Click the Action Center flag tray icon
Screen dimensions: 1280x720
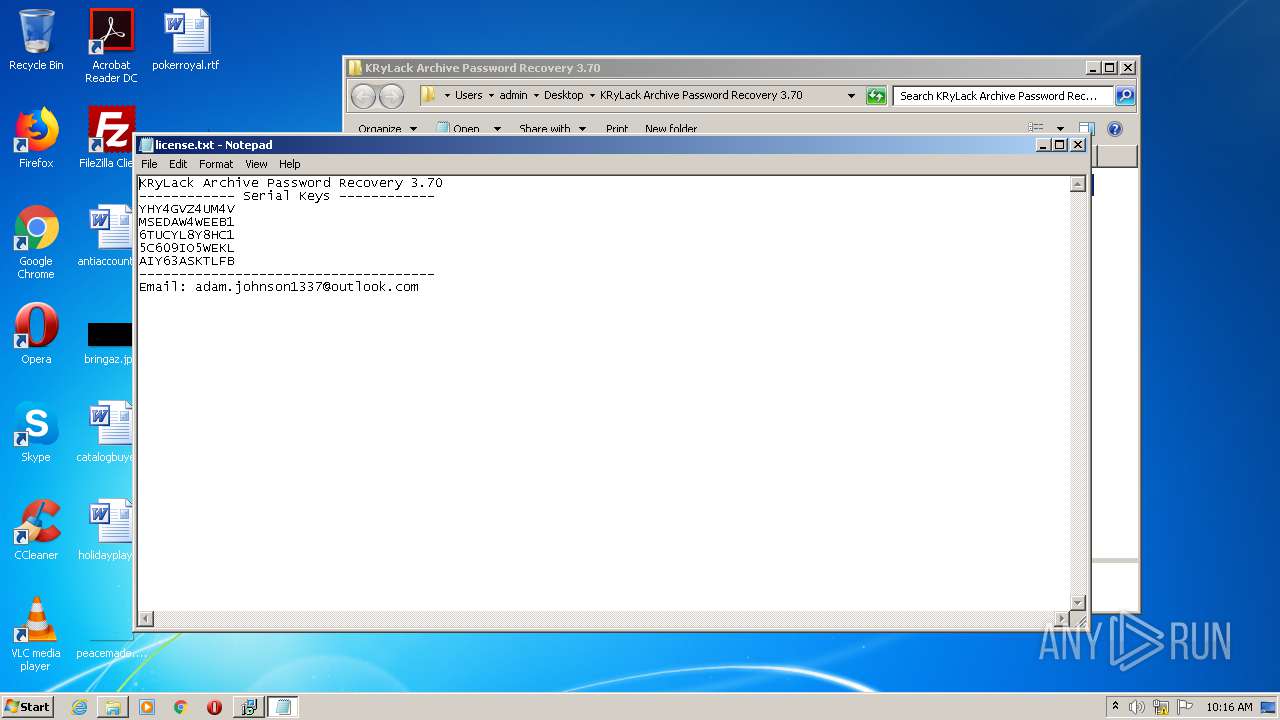click(1185, 707)
